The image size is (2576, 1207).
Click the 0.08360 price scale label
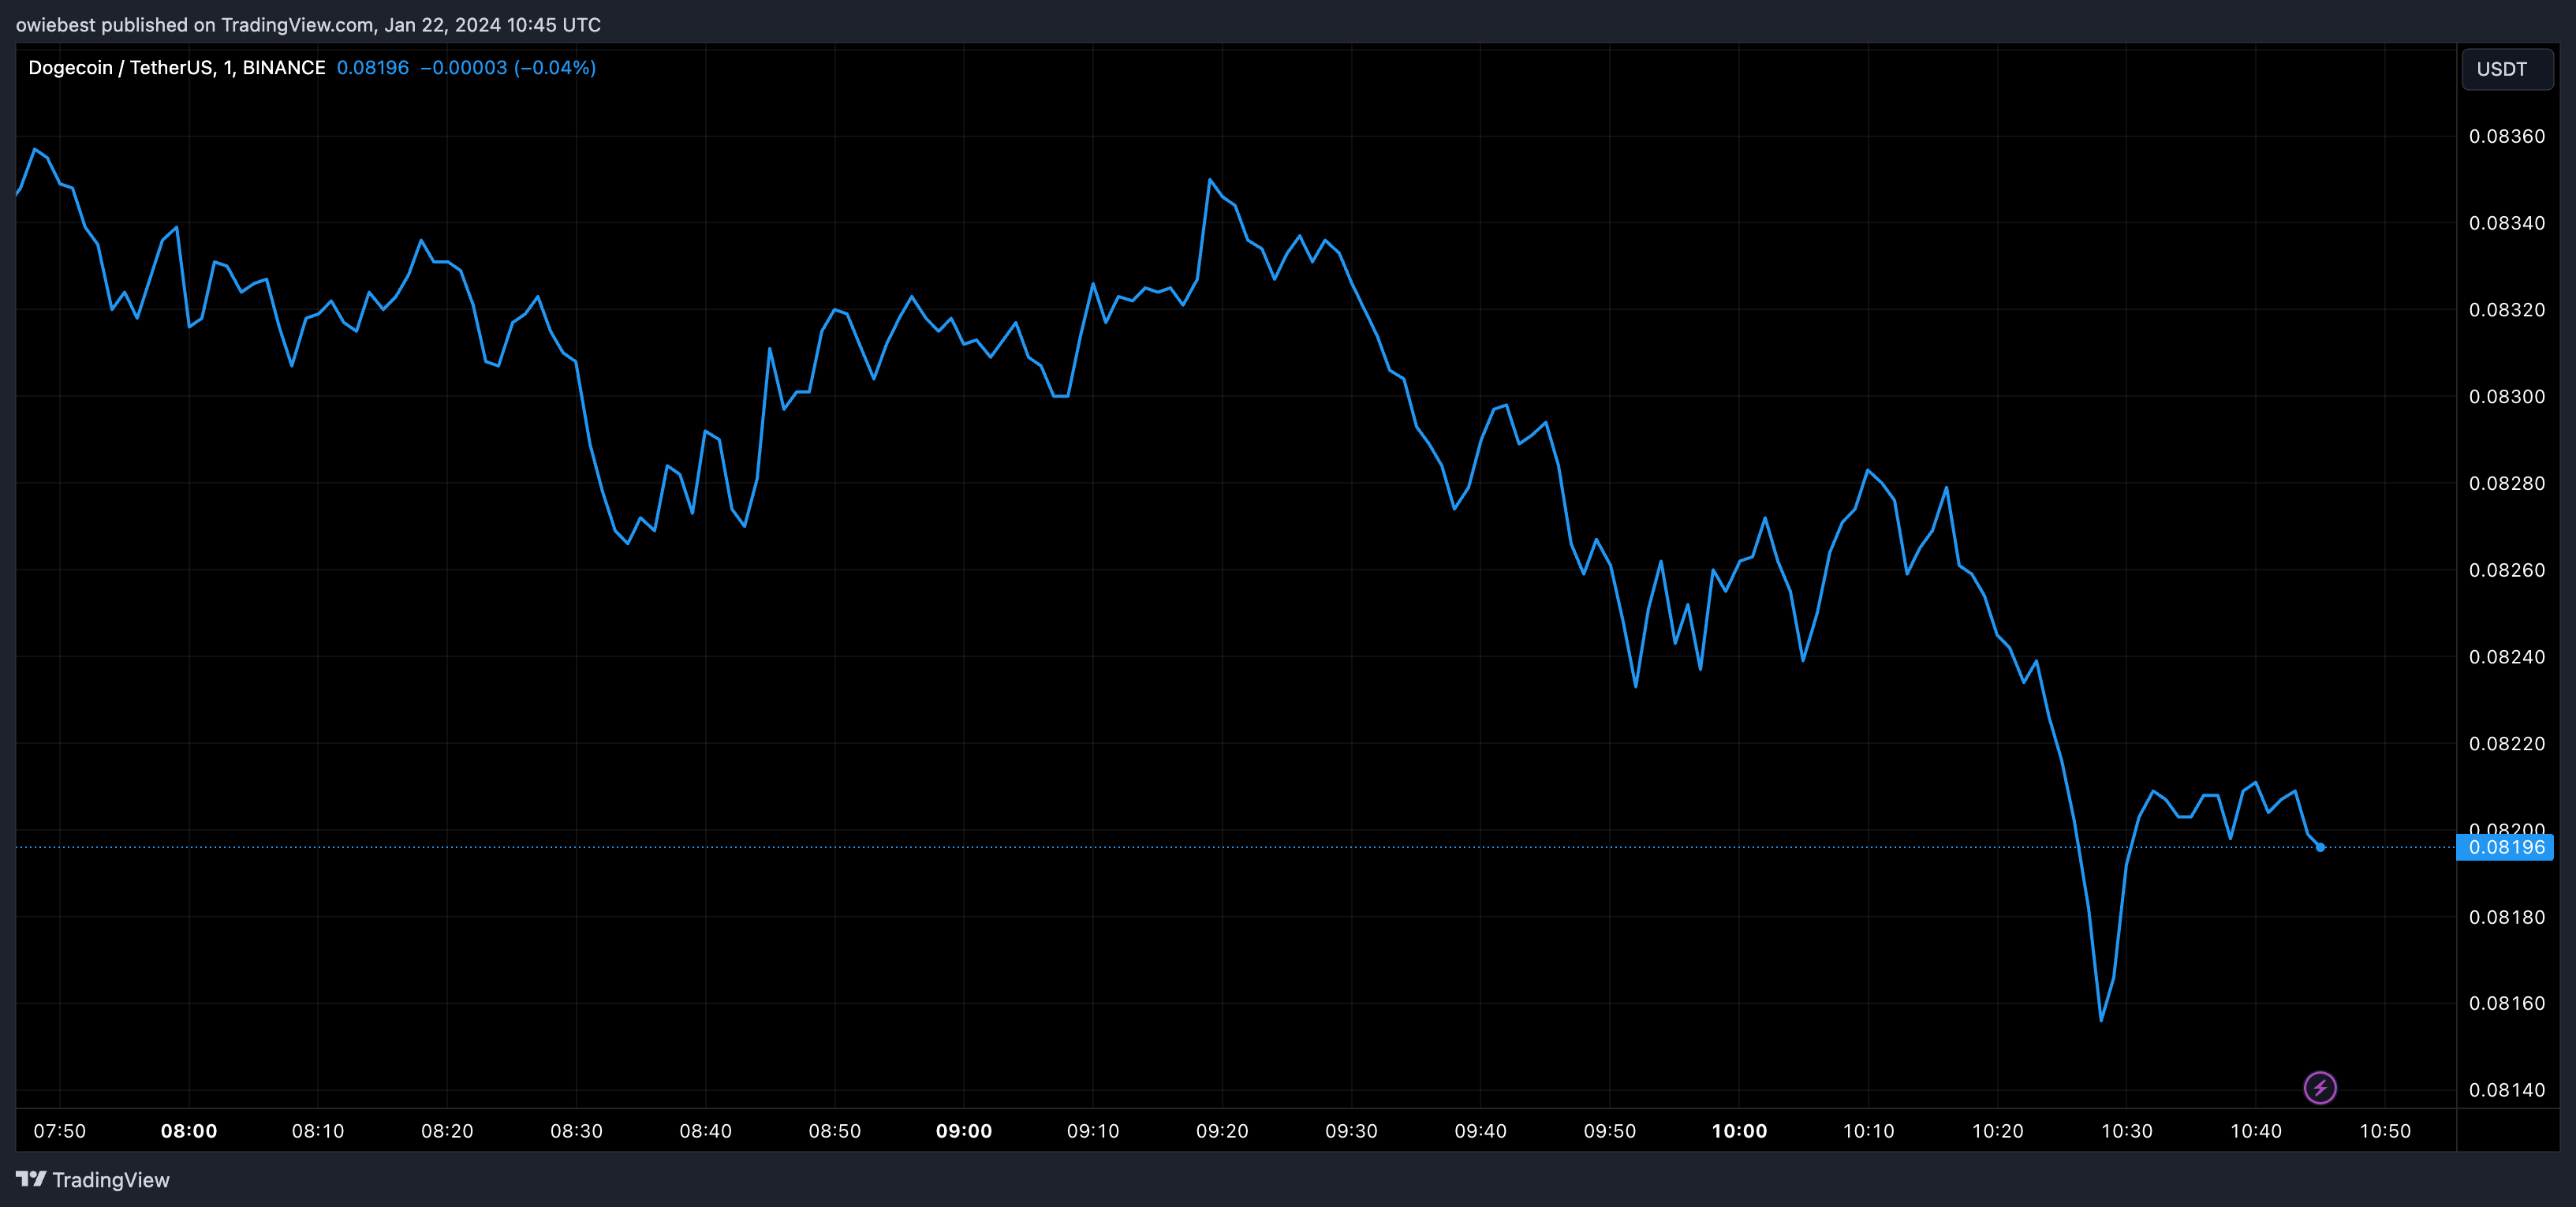[x=2506, y=137]
